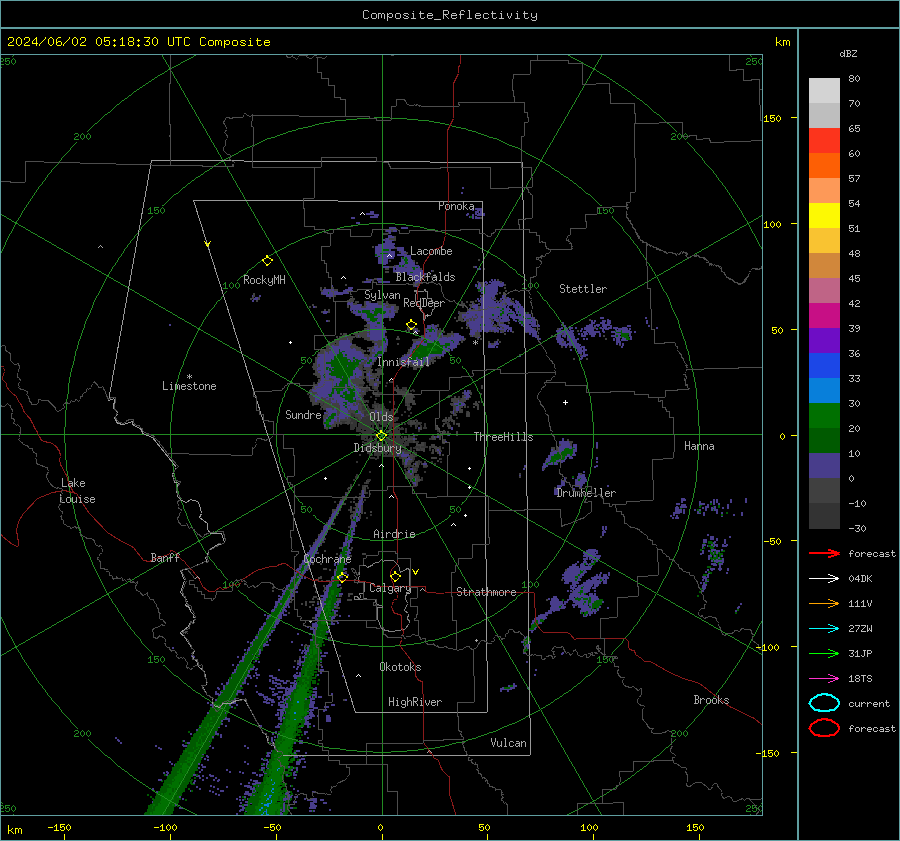Click yellow diamond marker near RockyMH
900x841 pixels.
point(267,261)
